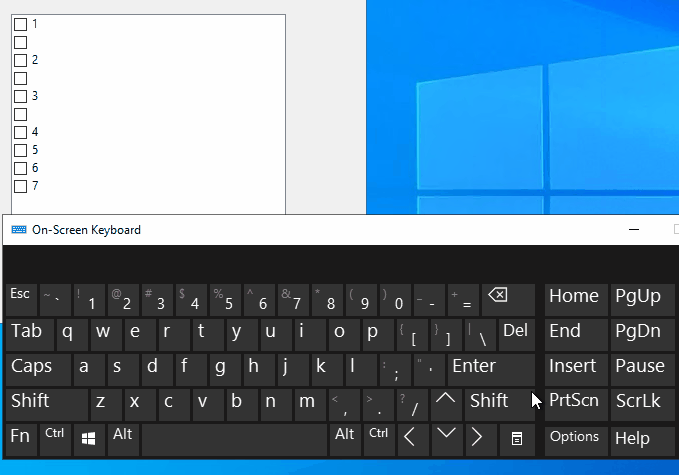The image size is (679, 475).
Task: Click the context menu key icon
Action: [517, 439]
